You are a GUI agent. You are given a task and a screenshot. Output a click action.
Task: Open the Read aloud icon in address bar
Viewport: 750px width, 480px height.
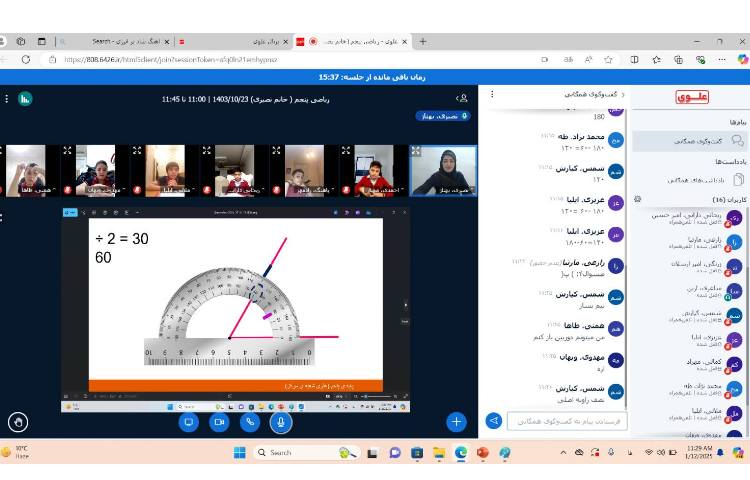[588, 60]
